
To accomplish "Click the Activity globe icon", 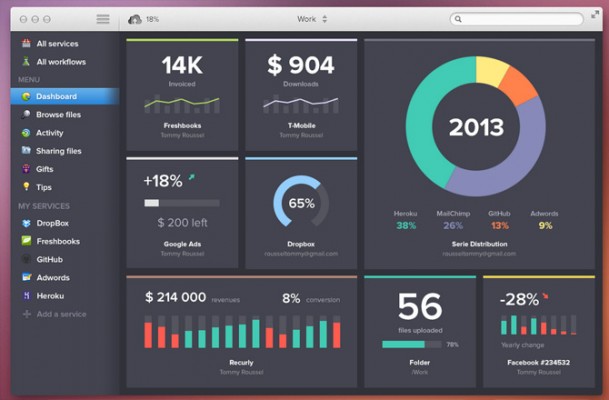I will 26,133.
